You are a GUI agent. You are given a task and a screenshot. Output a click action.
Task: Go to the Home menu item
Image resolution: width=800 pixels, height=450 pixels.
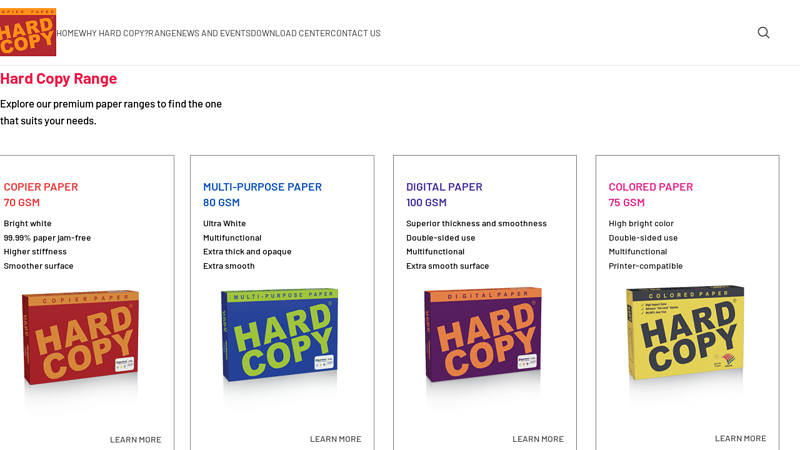pyautogui.click(x=68, y=33)
